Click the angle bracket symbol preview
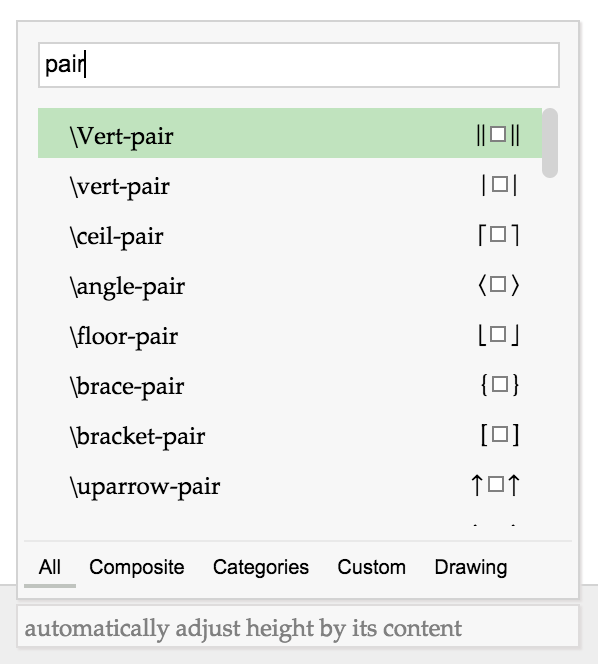The height and width of the screenshot is (664, 598). (x=498, y=285)
